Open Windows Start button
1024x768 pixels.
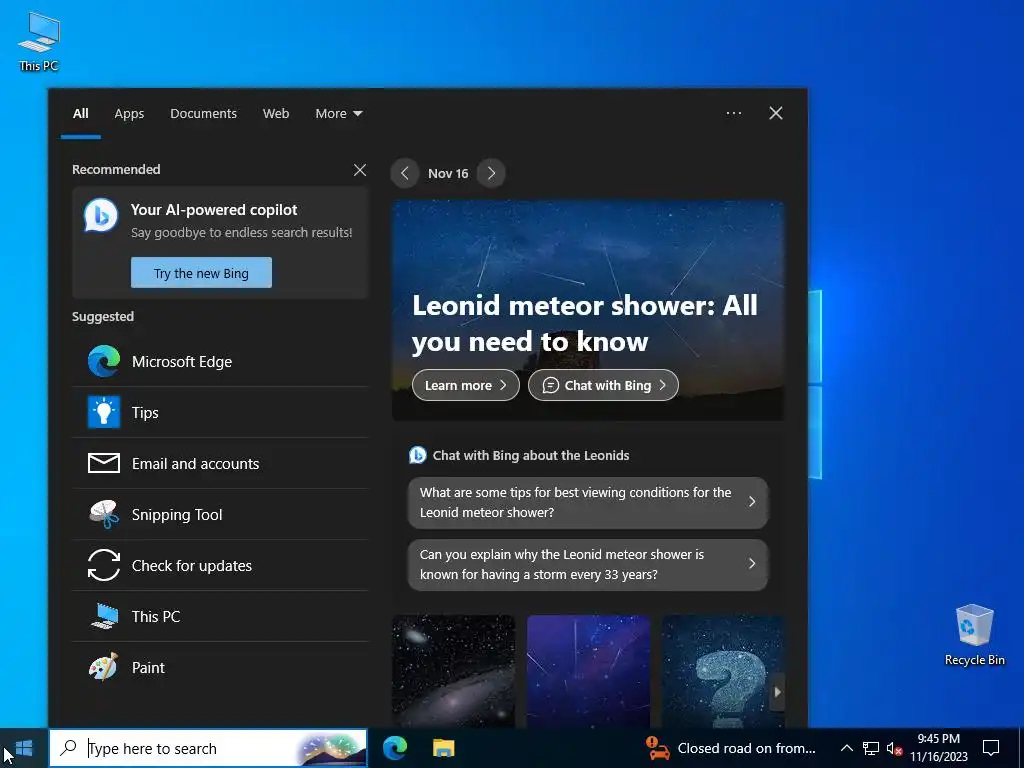pyautogui.click(x=24, y=748)
